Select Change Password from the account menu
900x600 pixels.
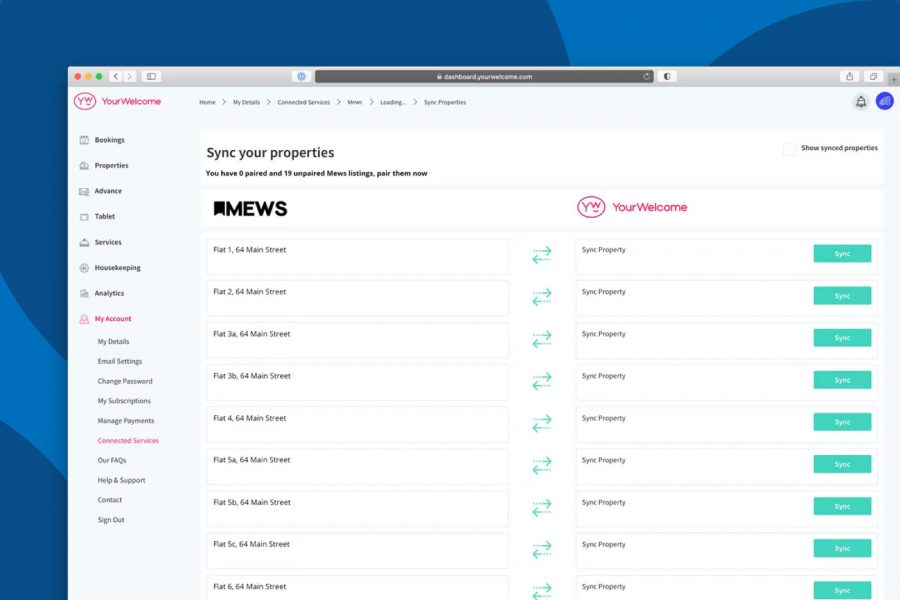click(125, 381)
